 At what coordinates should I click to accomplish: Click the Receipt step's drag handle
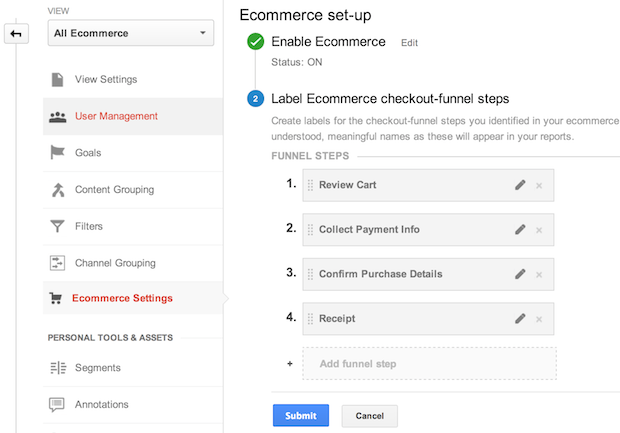pos(311,319)
